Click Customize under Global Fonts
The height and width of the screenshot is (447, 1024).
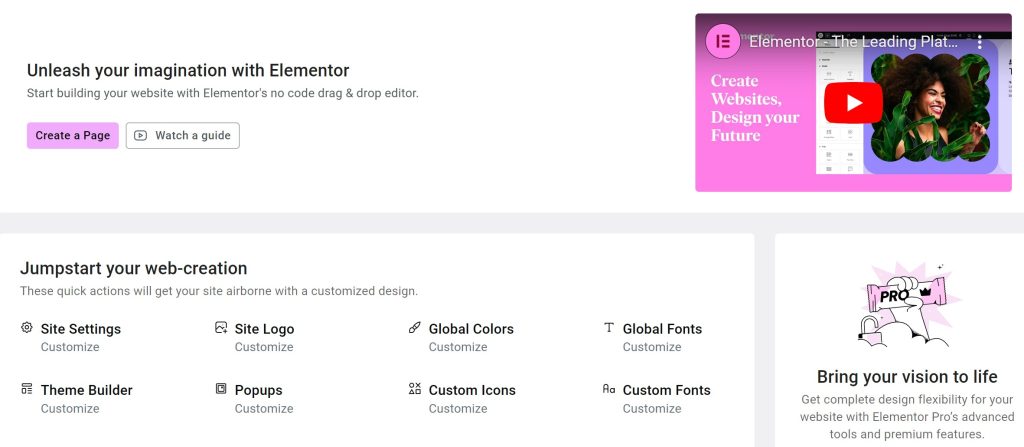(652, 347)
